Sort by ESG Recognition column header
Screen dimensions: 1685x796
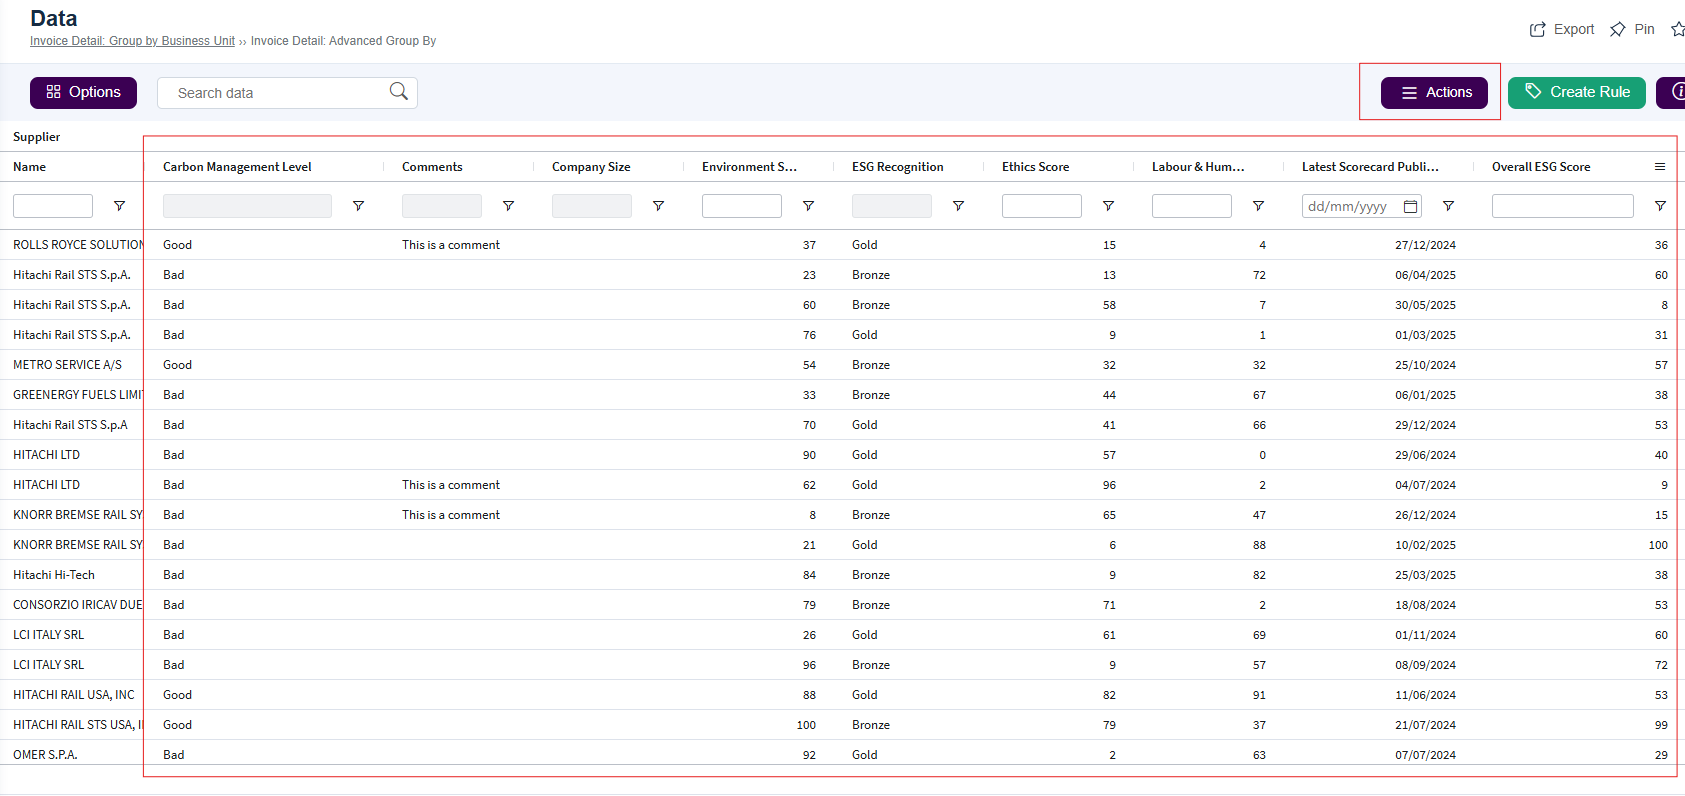898,167
